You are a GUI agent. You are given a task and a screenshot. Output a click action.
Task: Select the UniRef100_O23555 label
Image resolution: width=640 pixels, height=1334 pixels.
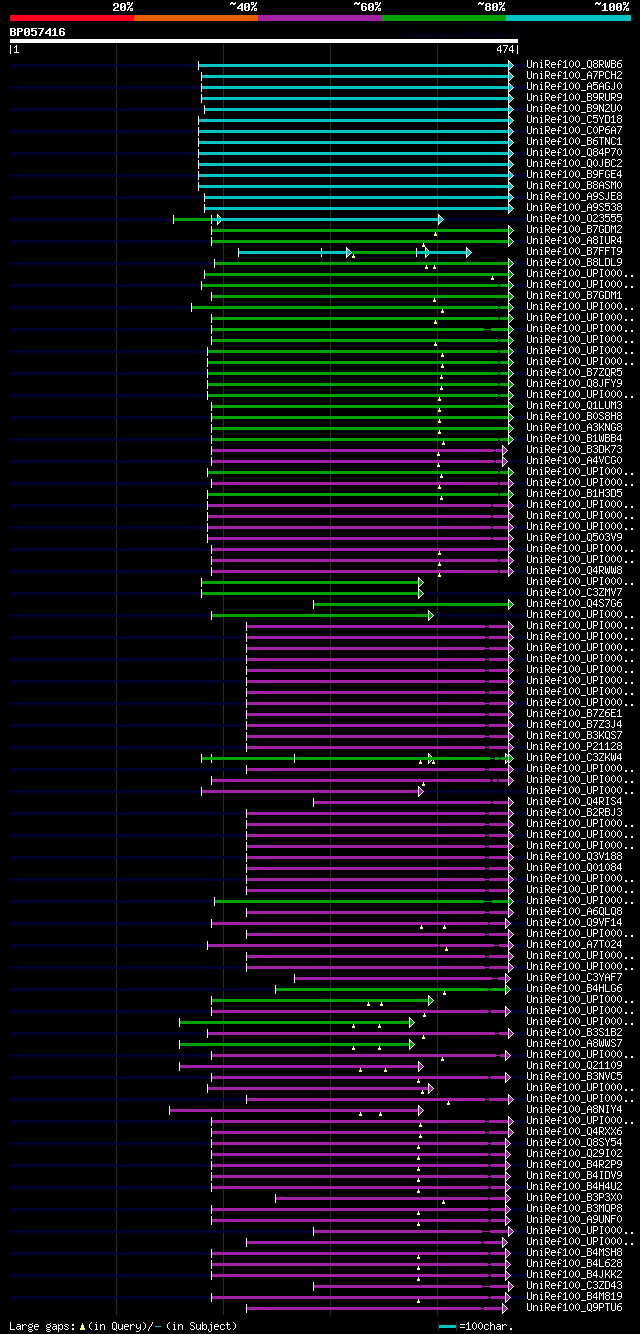574,218
